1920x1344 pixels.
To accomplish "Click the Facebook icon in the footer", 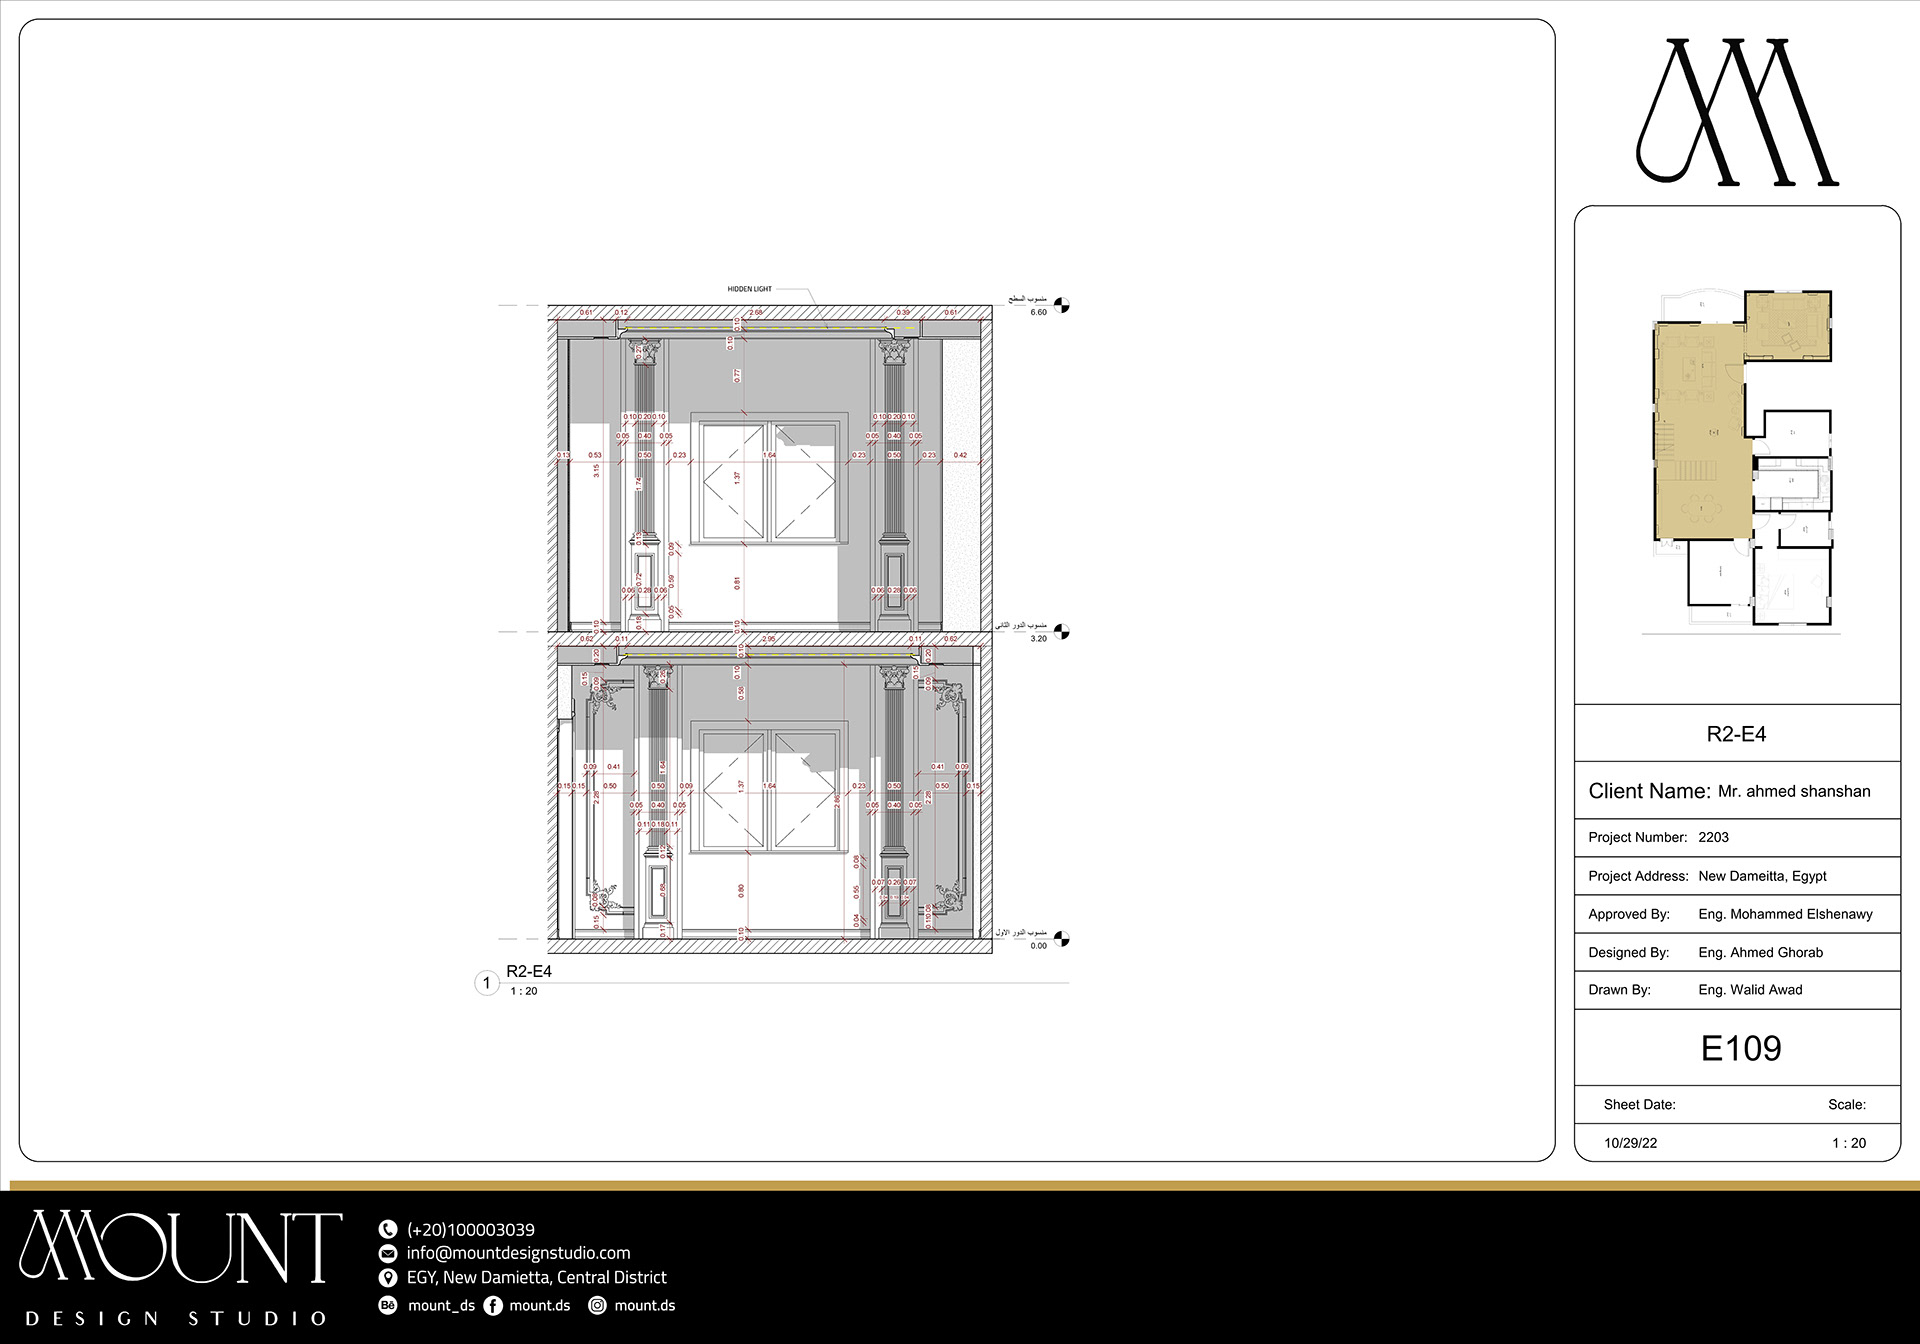I will 493,1305.
